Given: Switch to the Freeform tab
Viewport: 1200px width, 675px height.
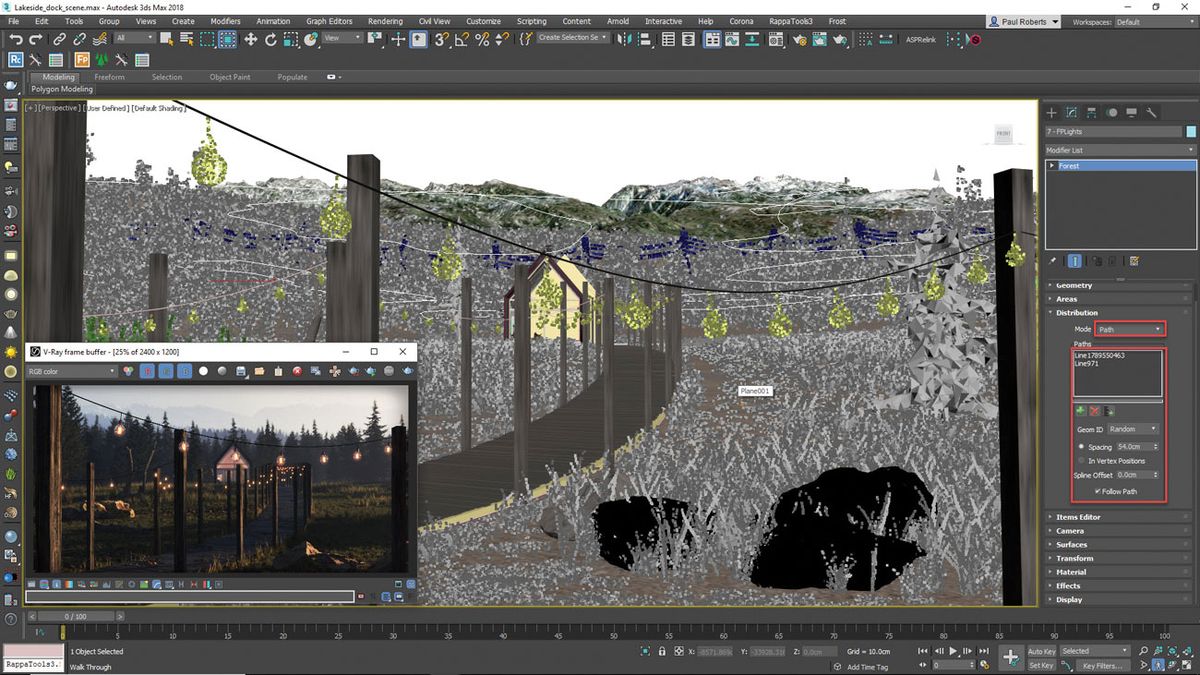Looking at the screenshot, I should pos(110,76).
